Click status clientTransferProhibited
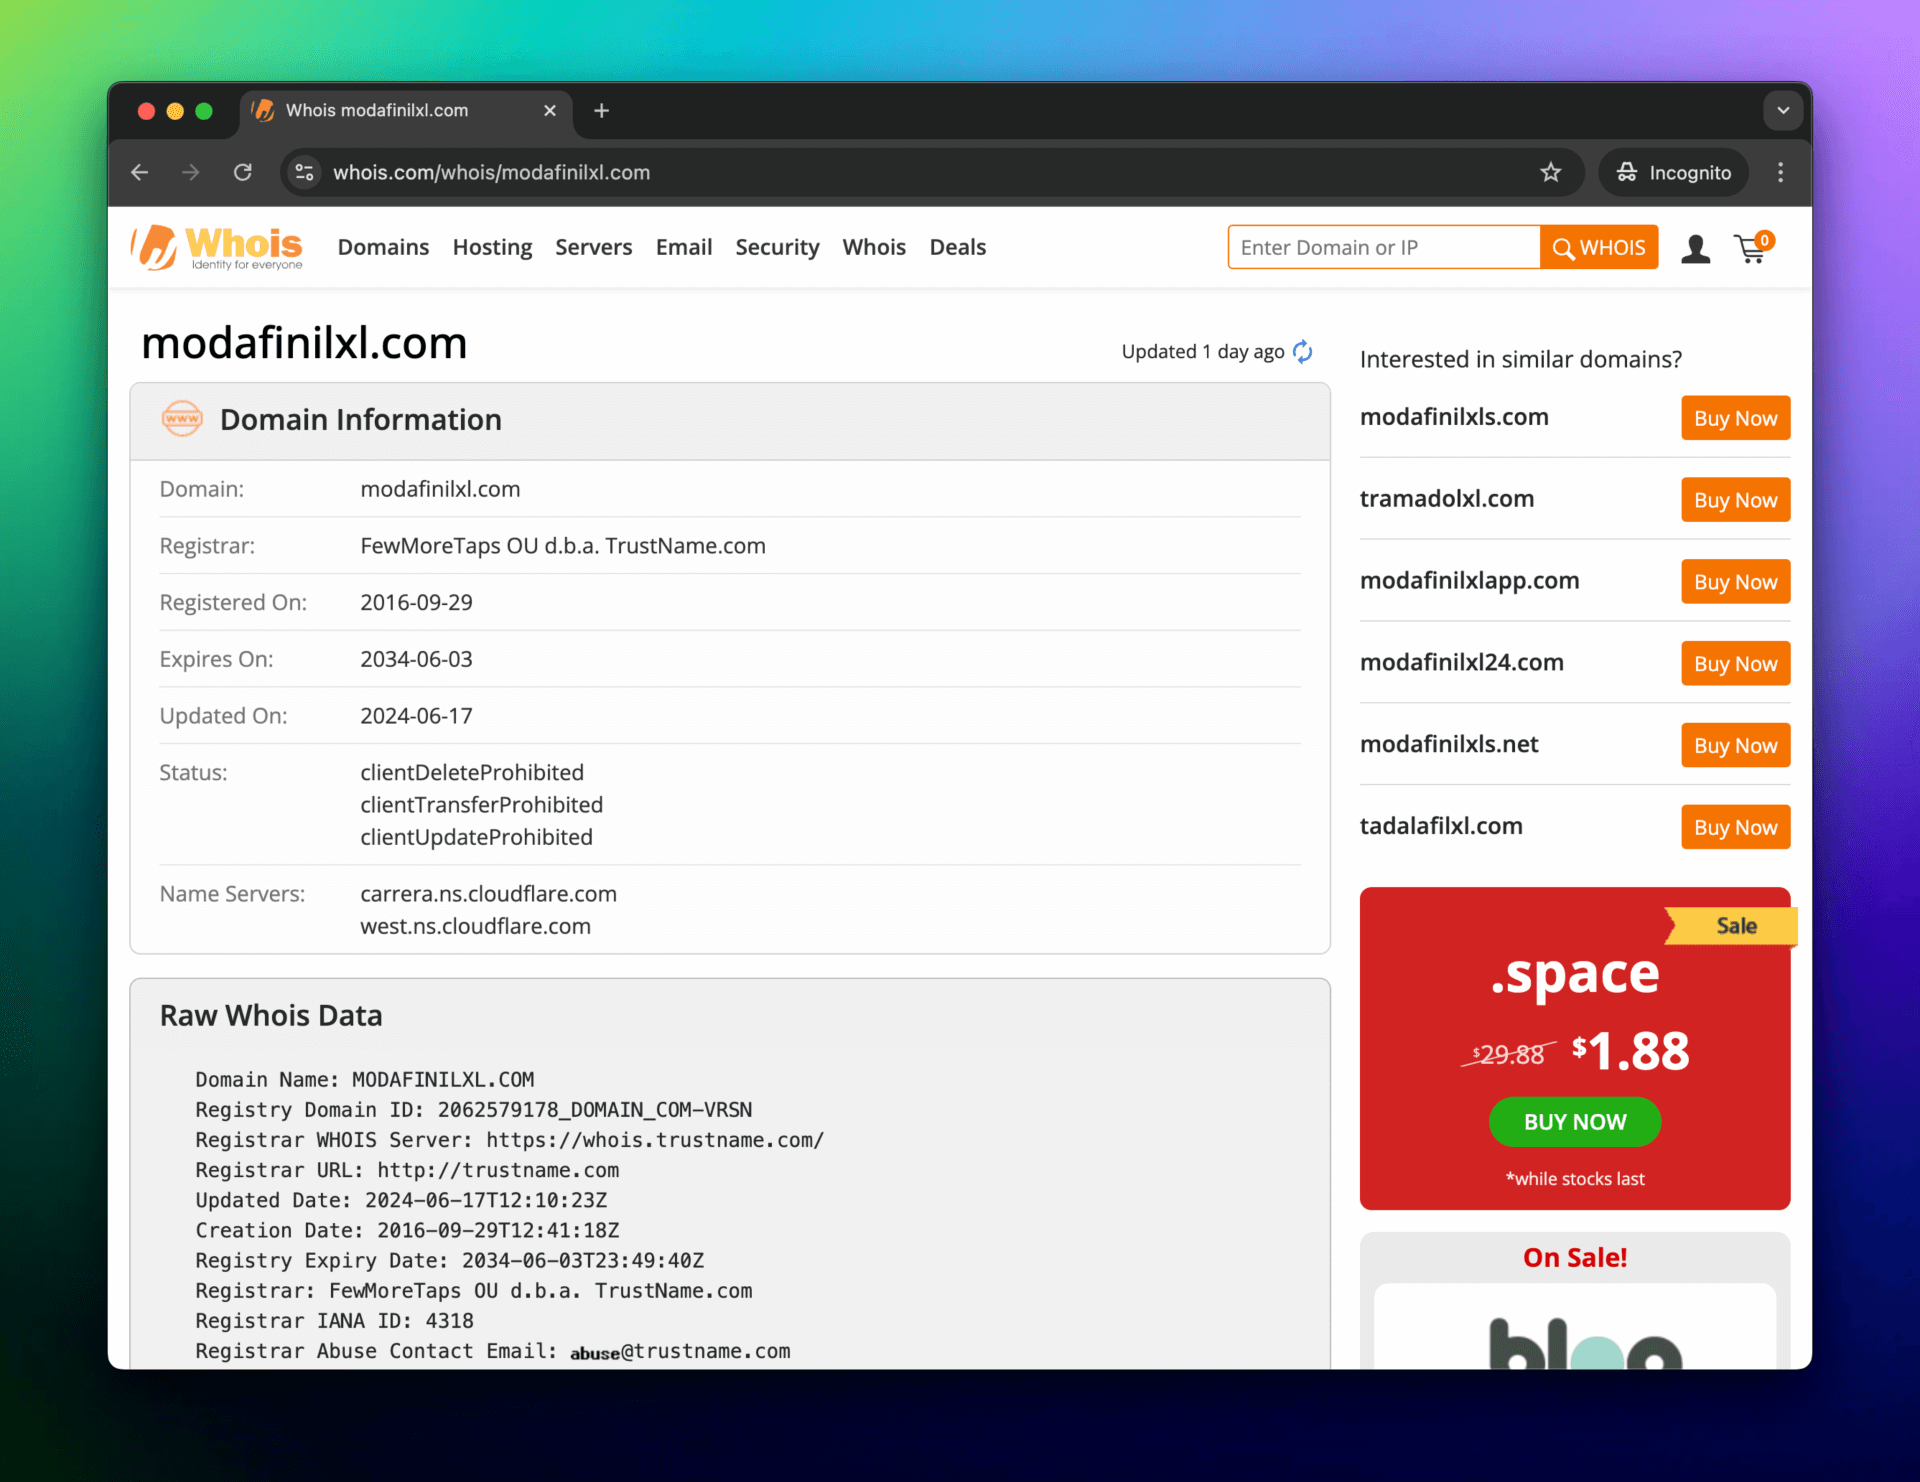 coord(481,805)
